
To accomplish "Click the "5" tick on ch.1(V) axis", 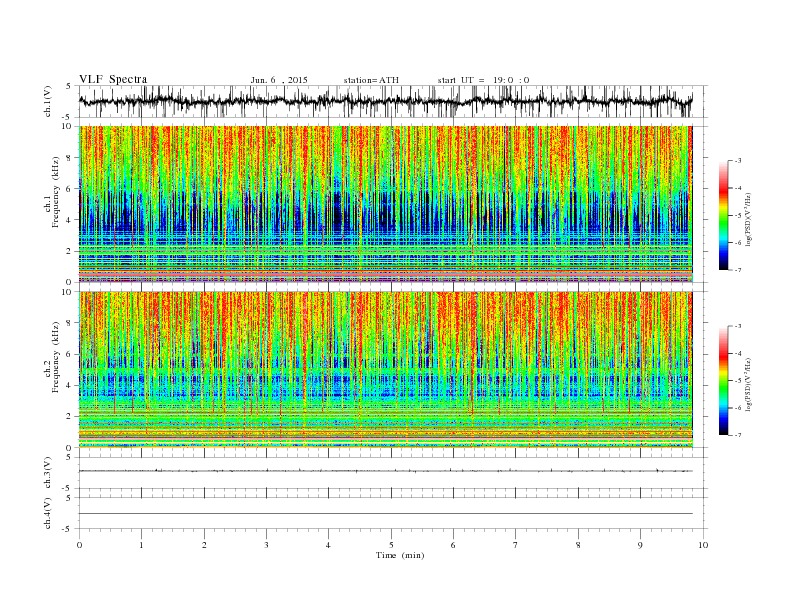I will [x=69, y=86].
